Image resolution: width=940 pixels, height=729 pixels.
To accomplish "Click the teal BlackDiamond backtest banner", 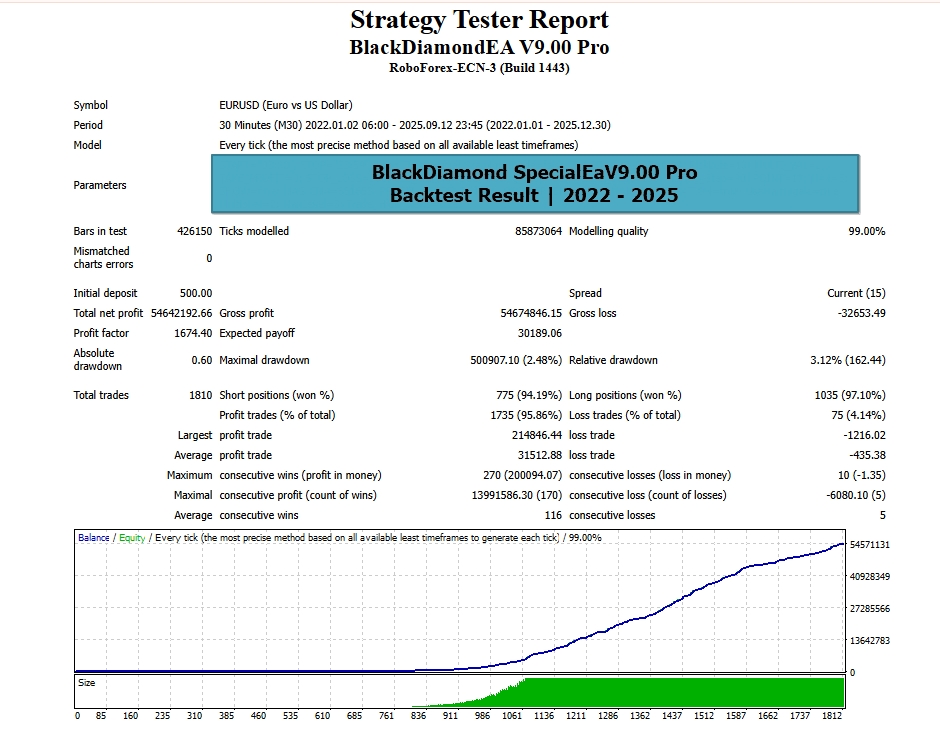I will [534, 184].
